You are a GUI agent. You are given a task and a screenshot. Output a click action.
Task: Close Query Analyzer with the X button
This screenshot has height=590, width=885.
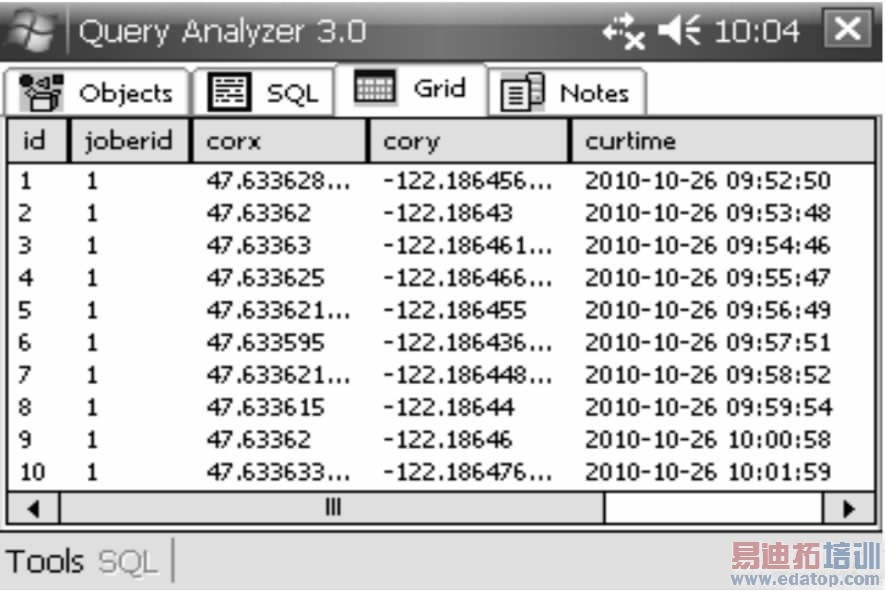coord(848,28)
